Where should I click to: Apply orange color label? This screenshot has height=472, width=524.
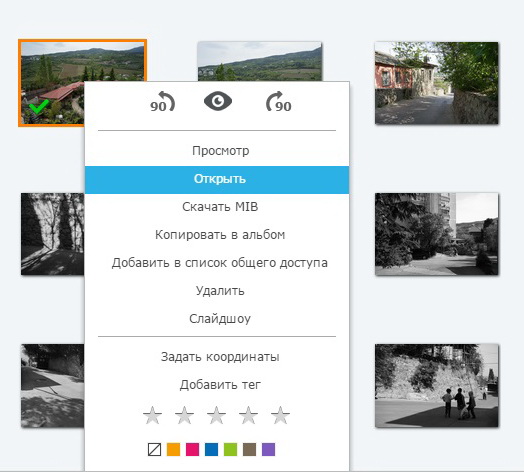point(173,450)
